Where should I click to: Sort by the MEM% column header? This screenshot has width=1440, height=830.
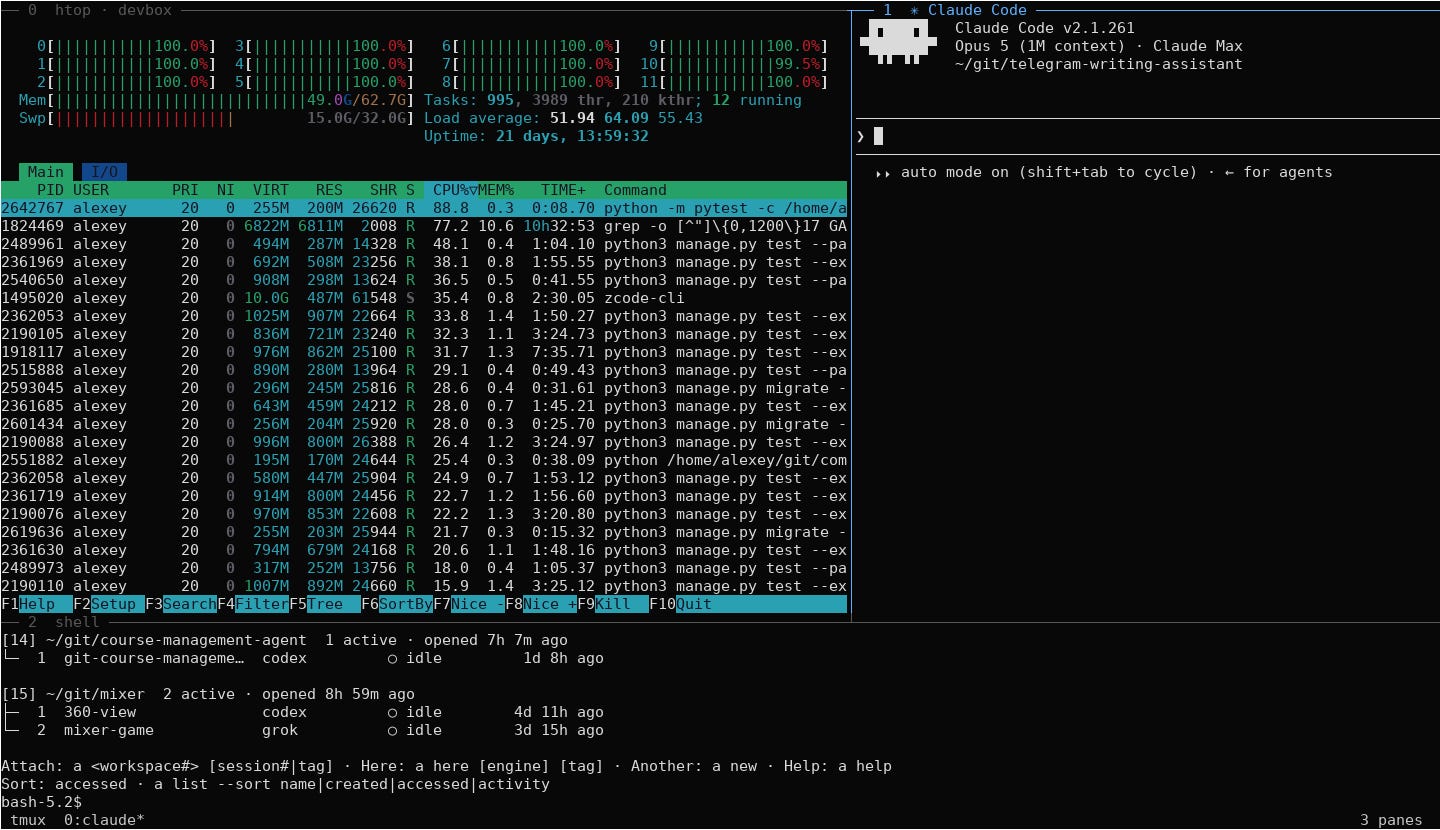pyautogui.click(x=495, y=190)
